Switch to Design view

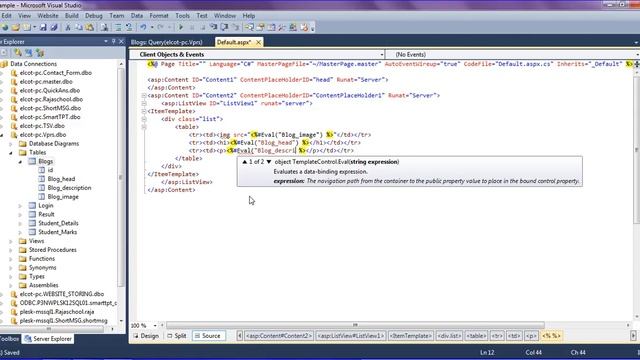(146, 336)
